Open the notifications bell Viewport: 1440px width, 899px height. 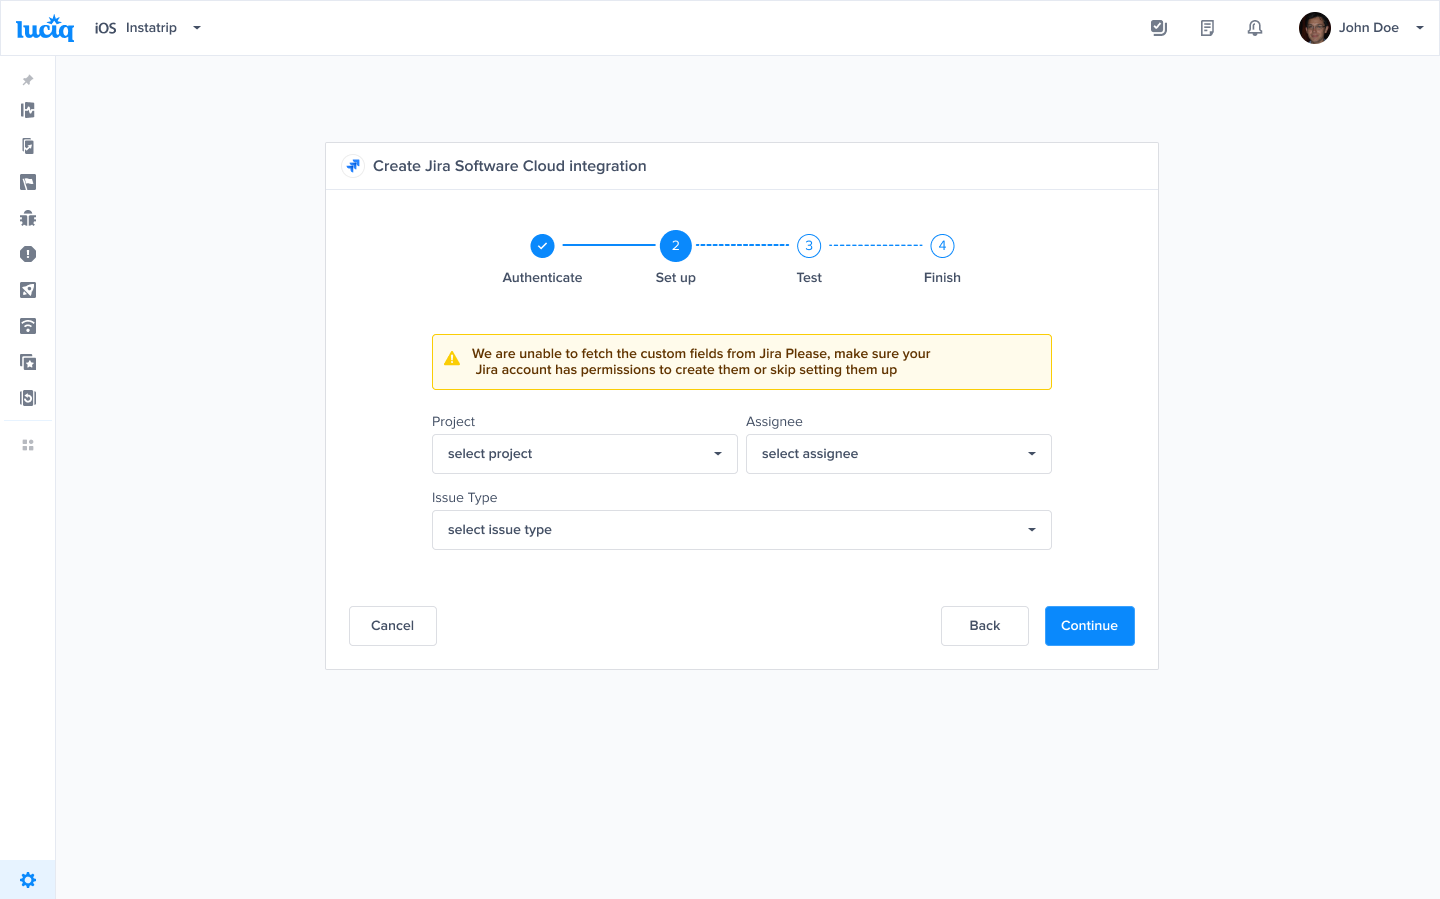tap(1255, 27)
